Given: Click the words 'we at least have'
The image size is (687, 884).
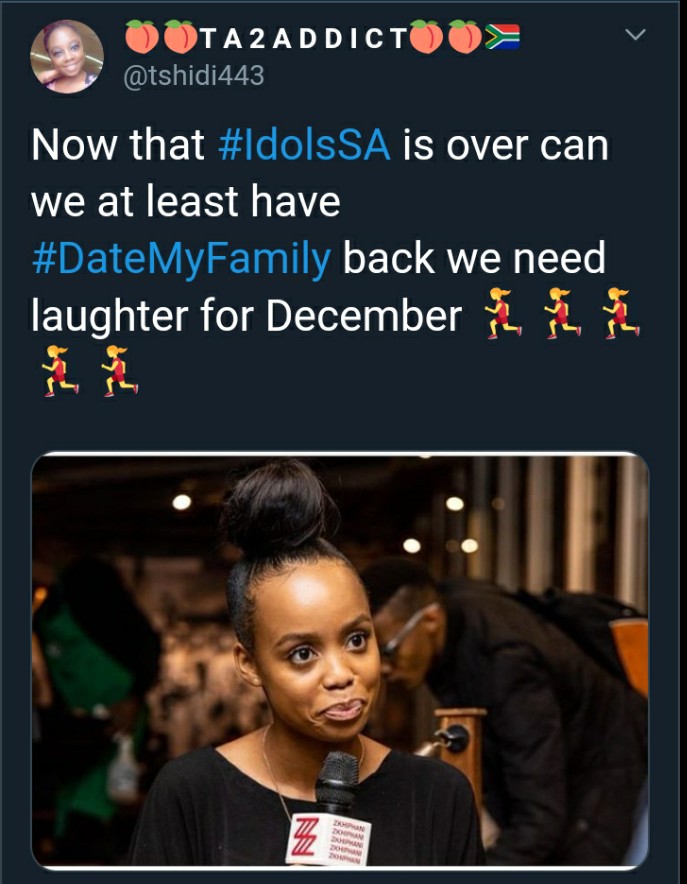Looking at the screenshot, I should (x=186, y=201).
